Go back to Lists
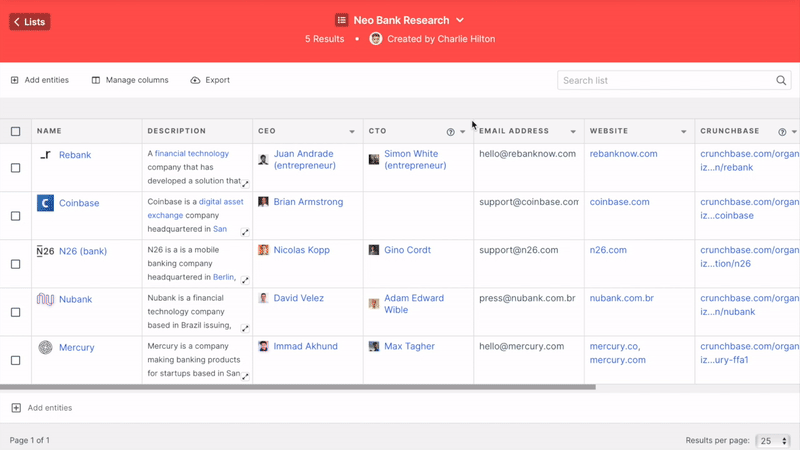This screenshot has height=450, width=800. click(x=30, y=22)
